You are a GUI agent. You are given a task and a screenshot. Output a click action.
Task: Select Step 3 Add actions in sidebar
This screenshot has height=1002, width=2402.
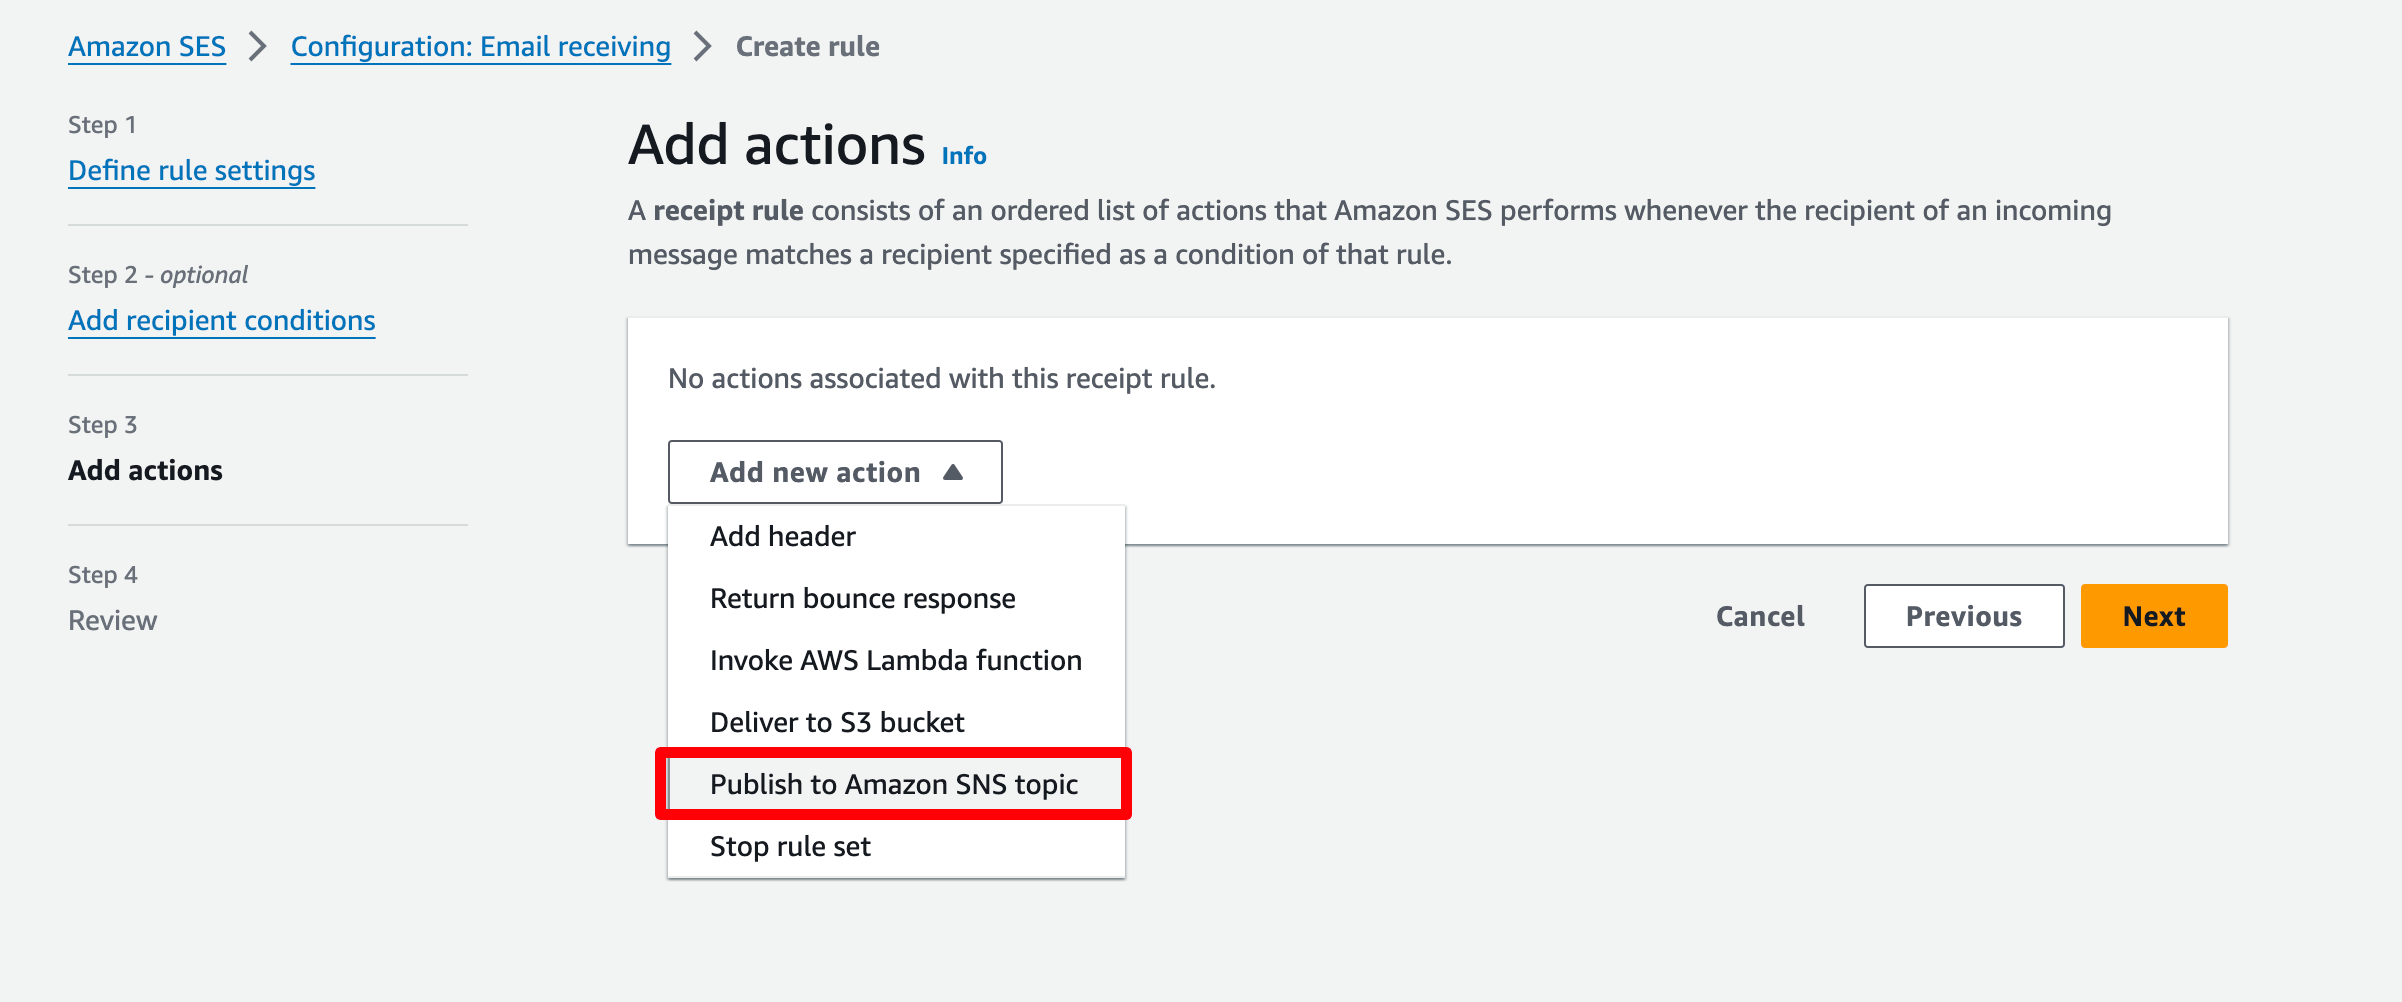(x=145, y=471)
